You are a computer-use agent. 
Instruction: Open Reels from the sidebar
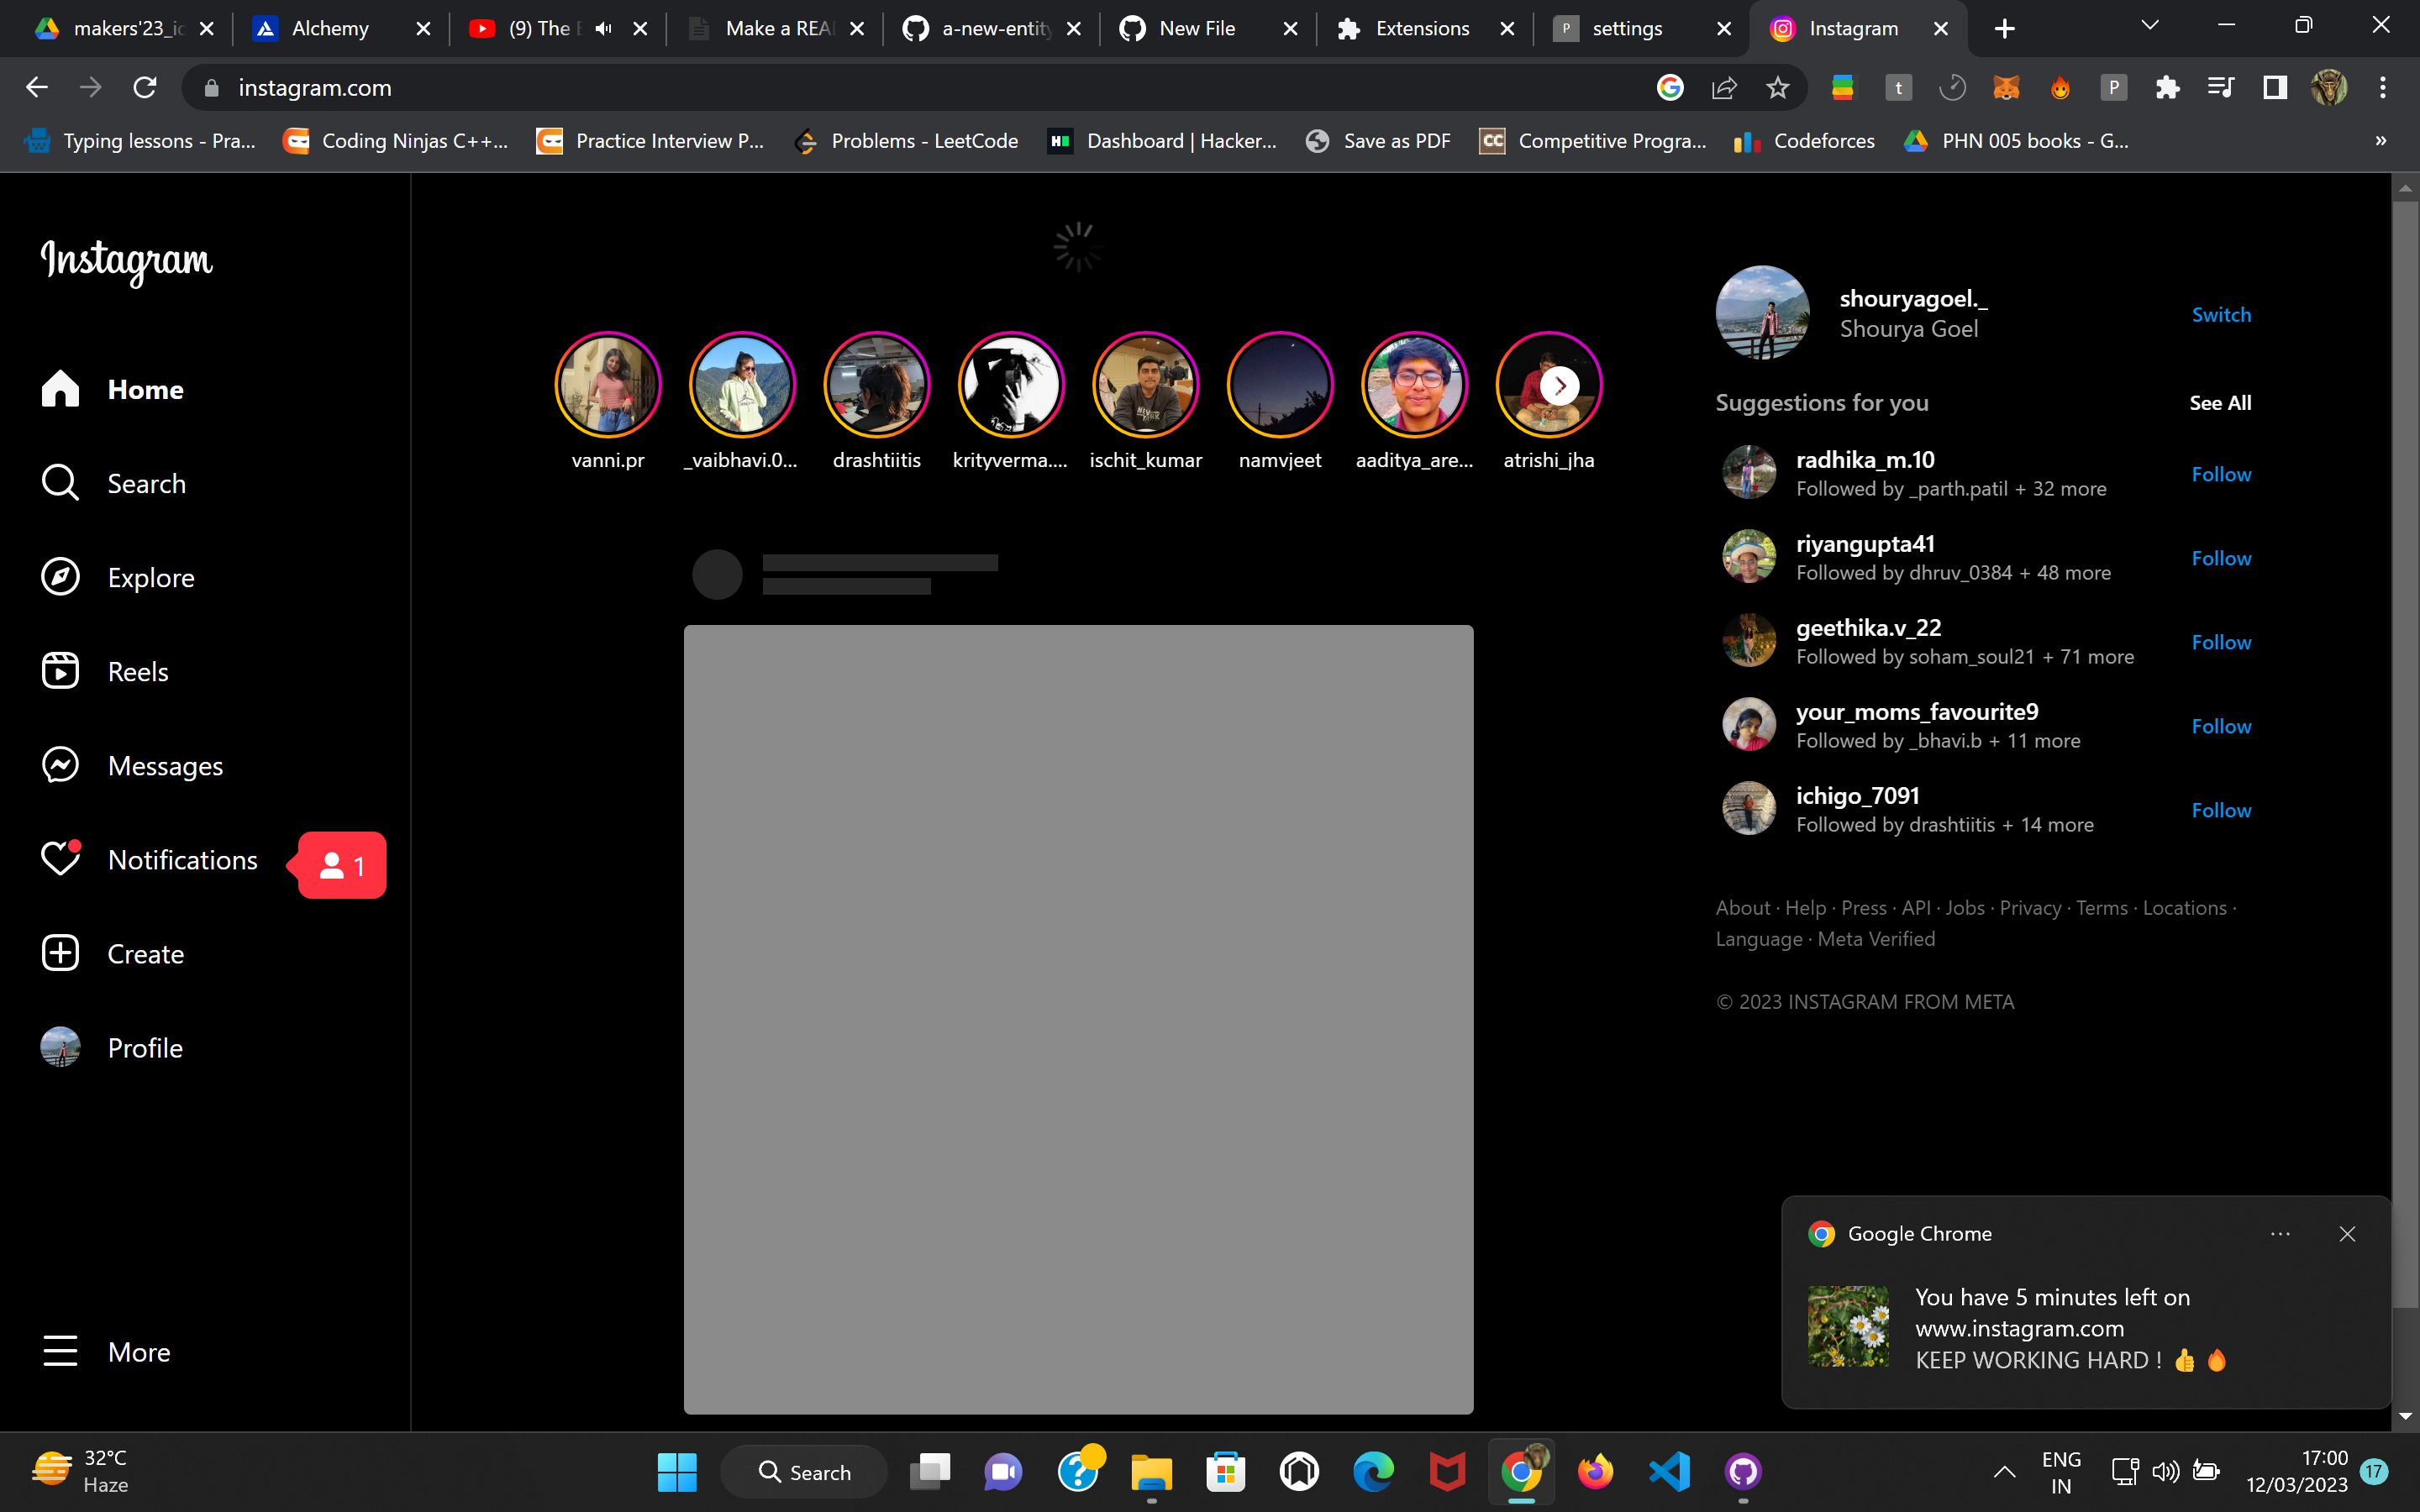(104, 671)
